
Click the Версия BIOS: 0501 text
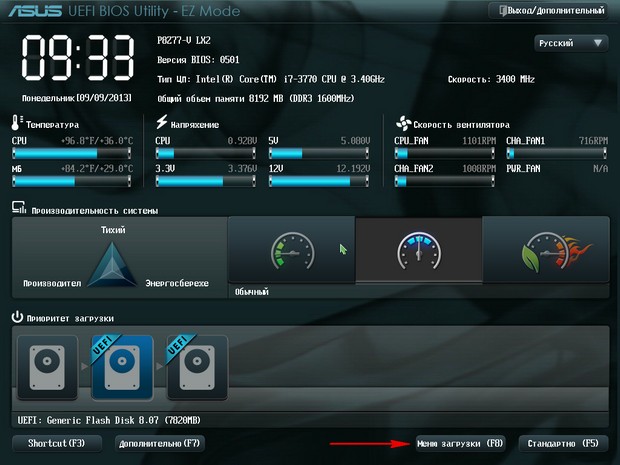pyautogui.click(x=198, y=60)
